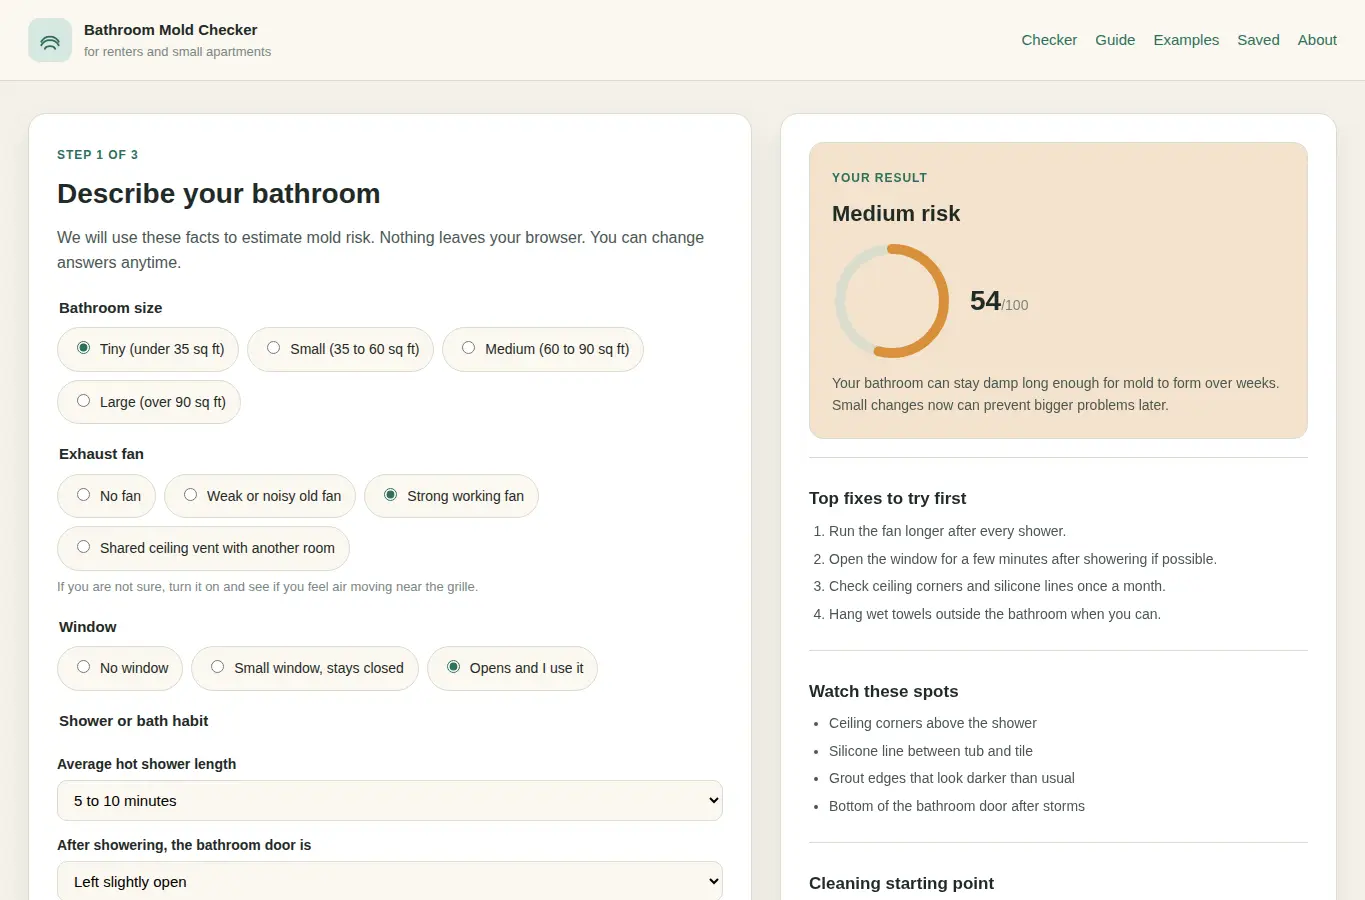This screenshot has height=900, width=1365.
Task: Go to the Guide page
Action: tap(1115, 40)
